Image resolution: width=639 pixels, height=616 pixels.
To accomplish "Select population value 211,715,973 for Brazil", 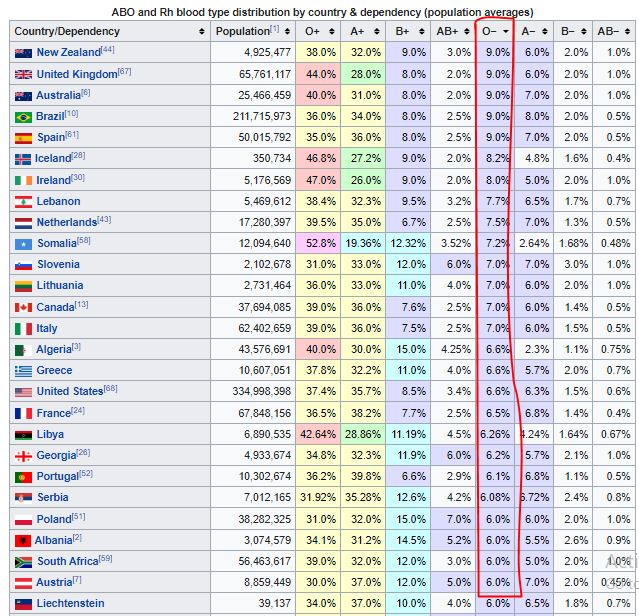I will click(262, 117).
